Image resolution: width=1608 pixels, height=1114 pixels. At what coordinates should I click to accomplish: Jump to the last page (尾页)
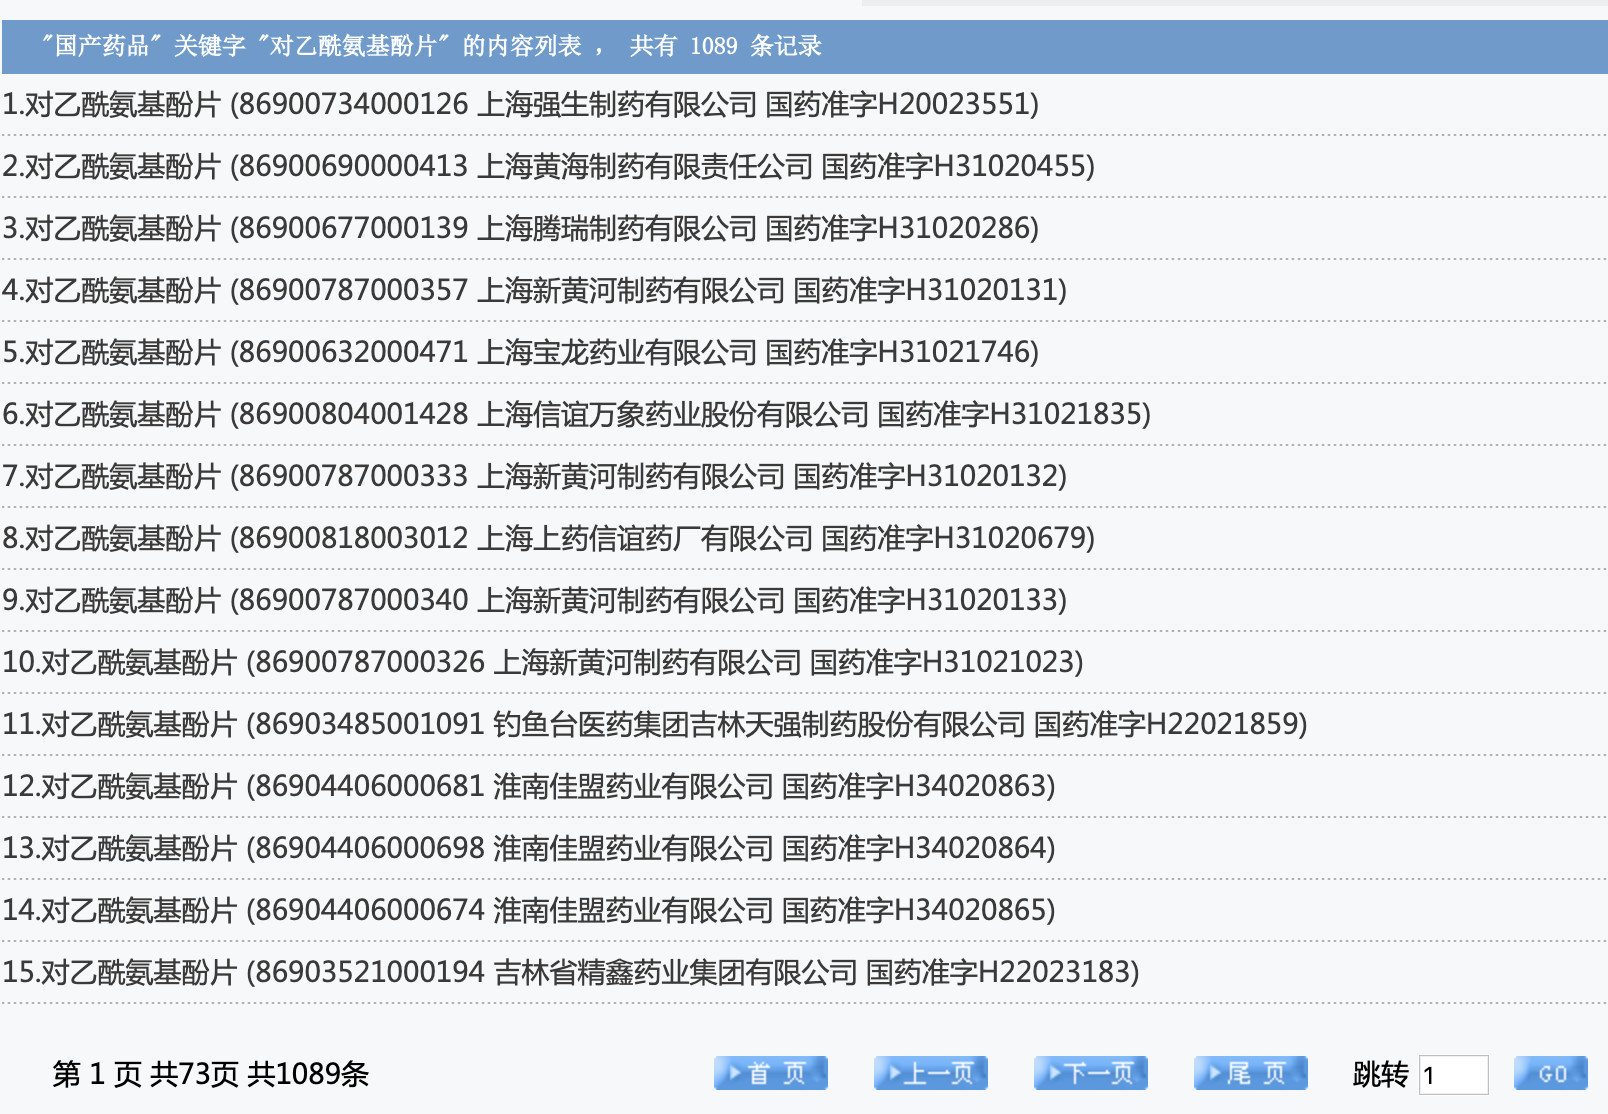point(1250,1073)
